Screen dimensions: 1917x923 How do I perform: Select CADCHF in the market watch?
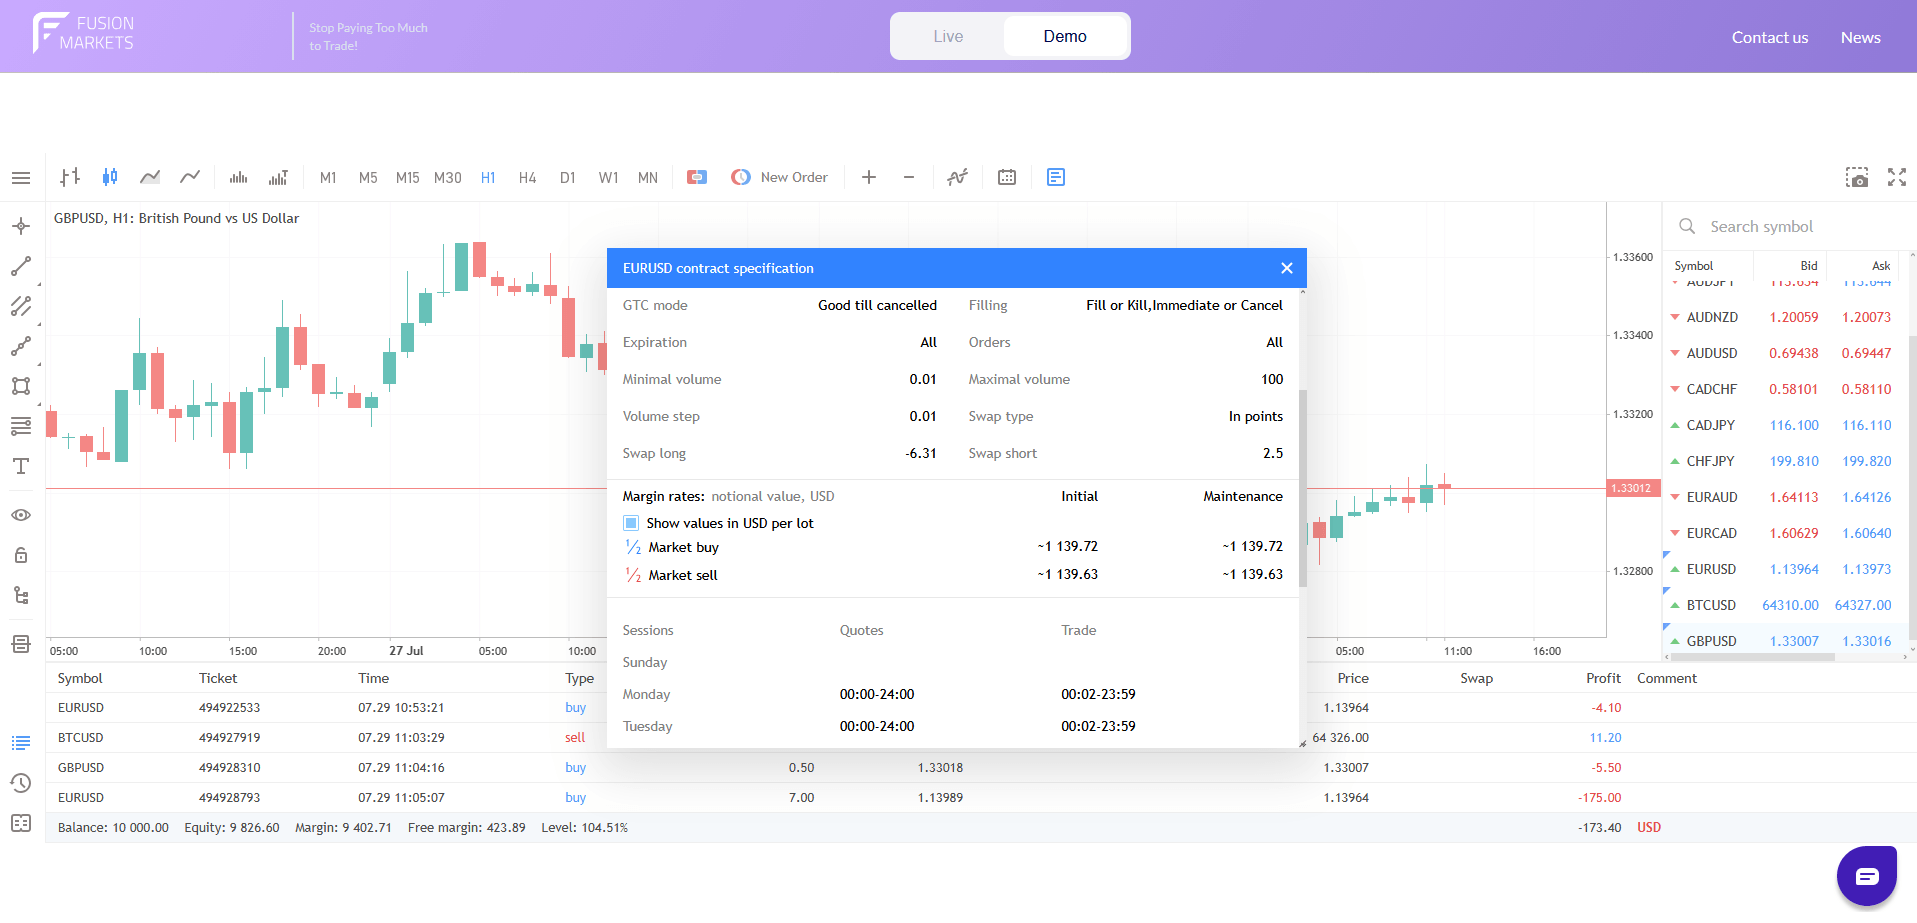click(x=1785, y=389)
